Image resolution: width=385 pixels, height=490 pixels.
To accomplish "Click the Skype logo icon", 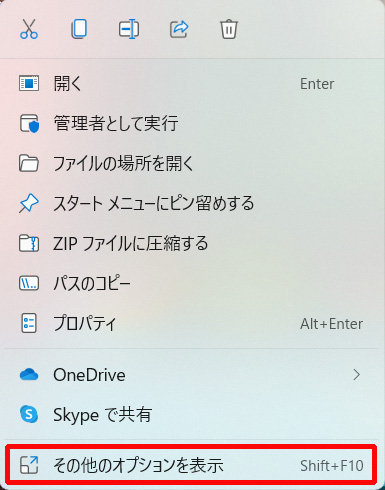I will (x=29, y=415).
